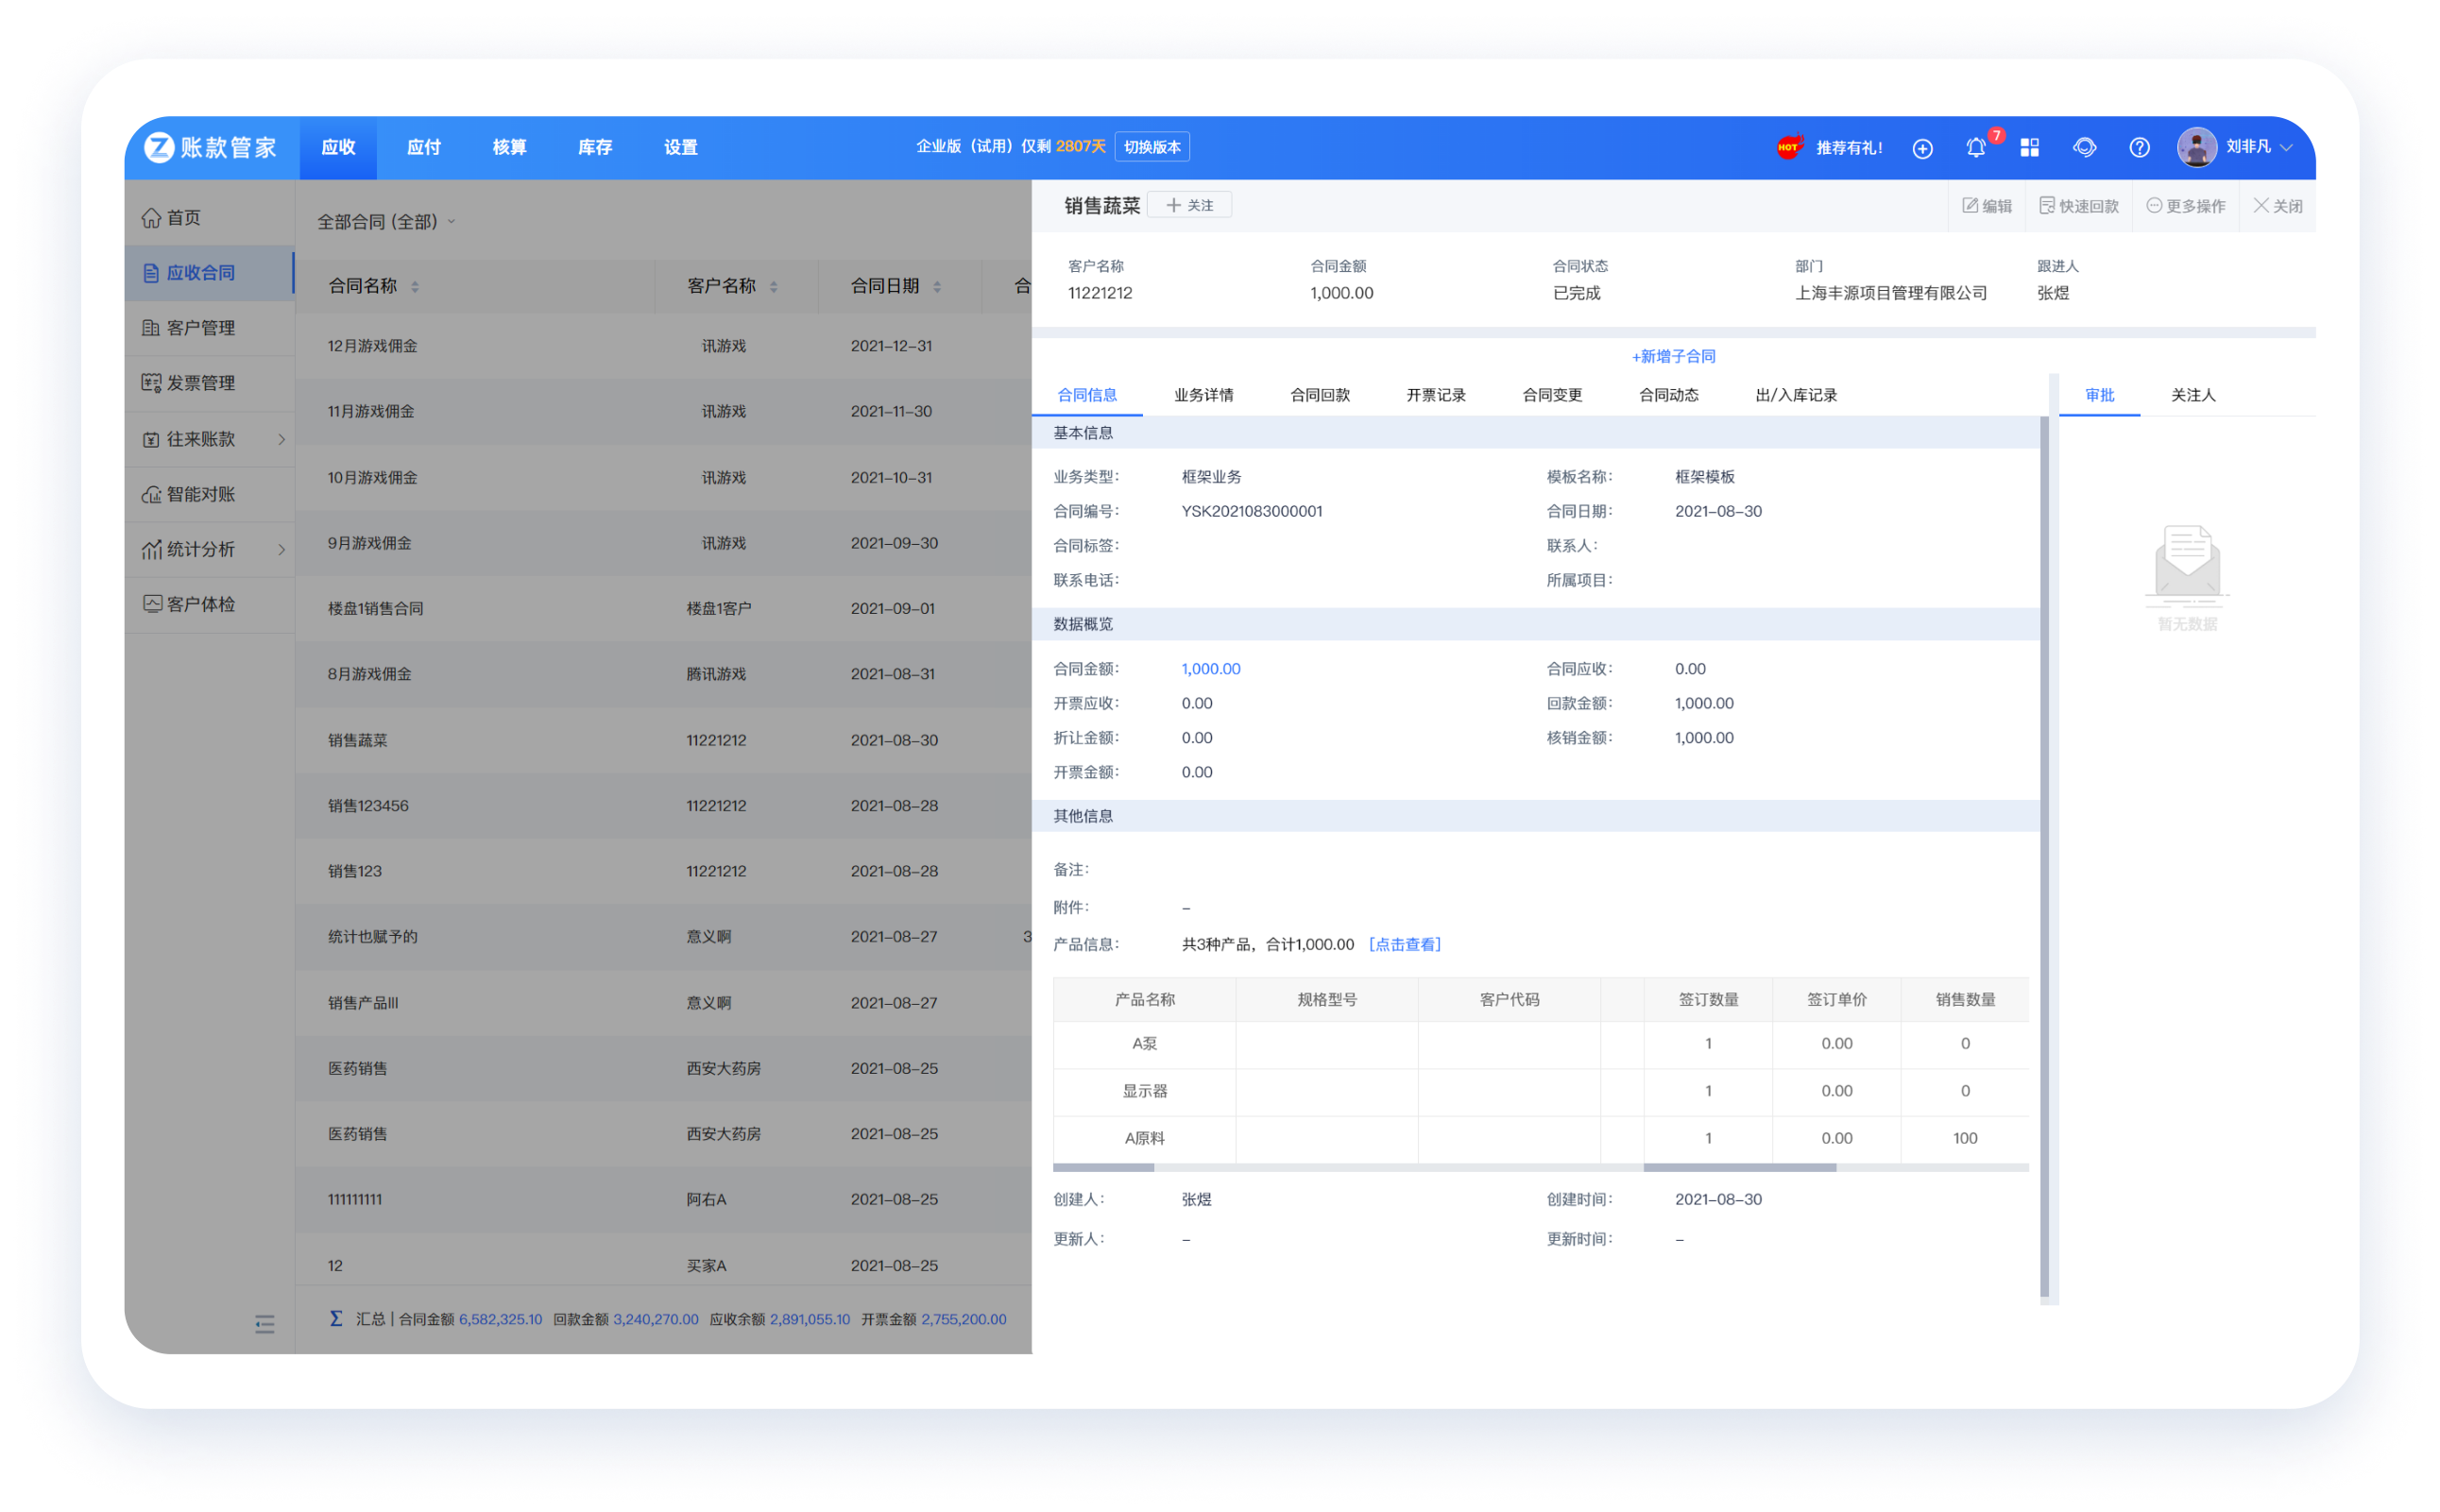Click the customer service headset icon

(x=2084, y=148)
